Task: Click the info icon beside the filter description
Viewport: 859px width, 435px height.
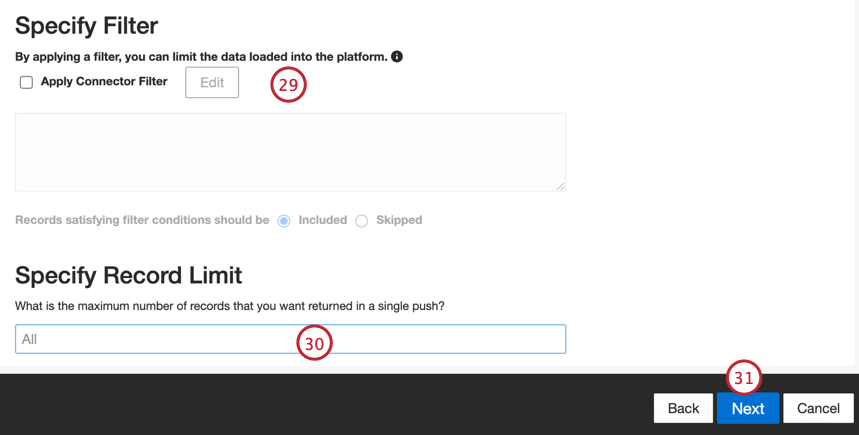Action: [x=397, y=57]
